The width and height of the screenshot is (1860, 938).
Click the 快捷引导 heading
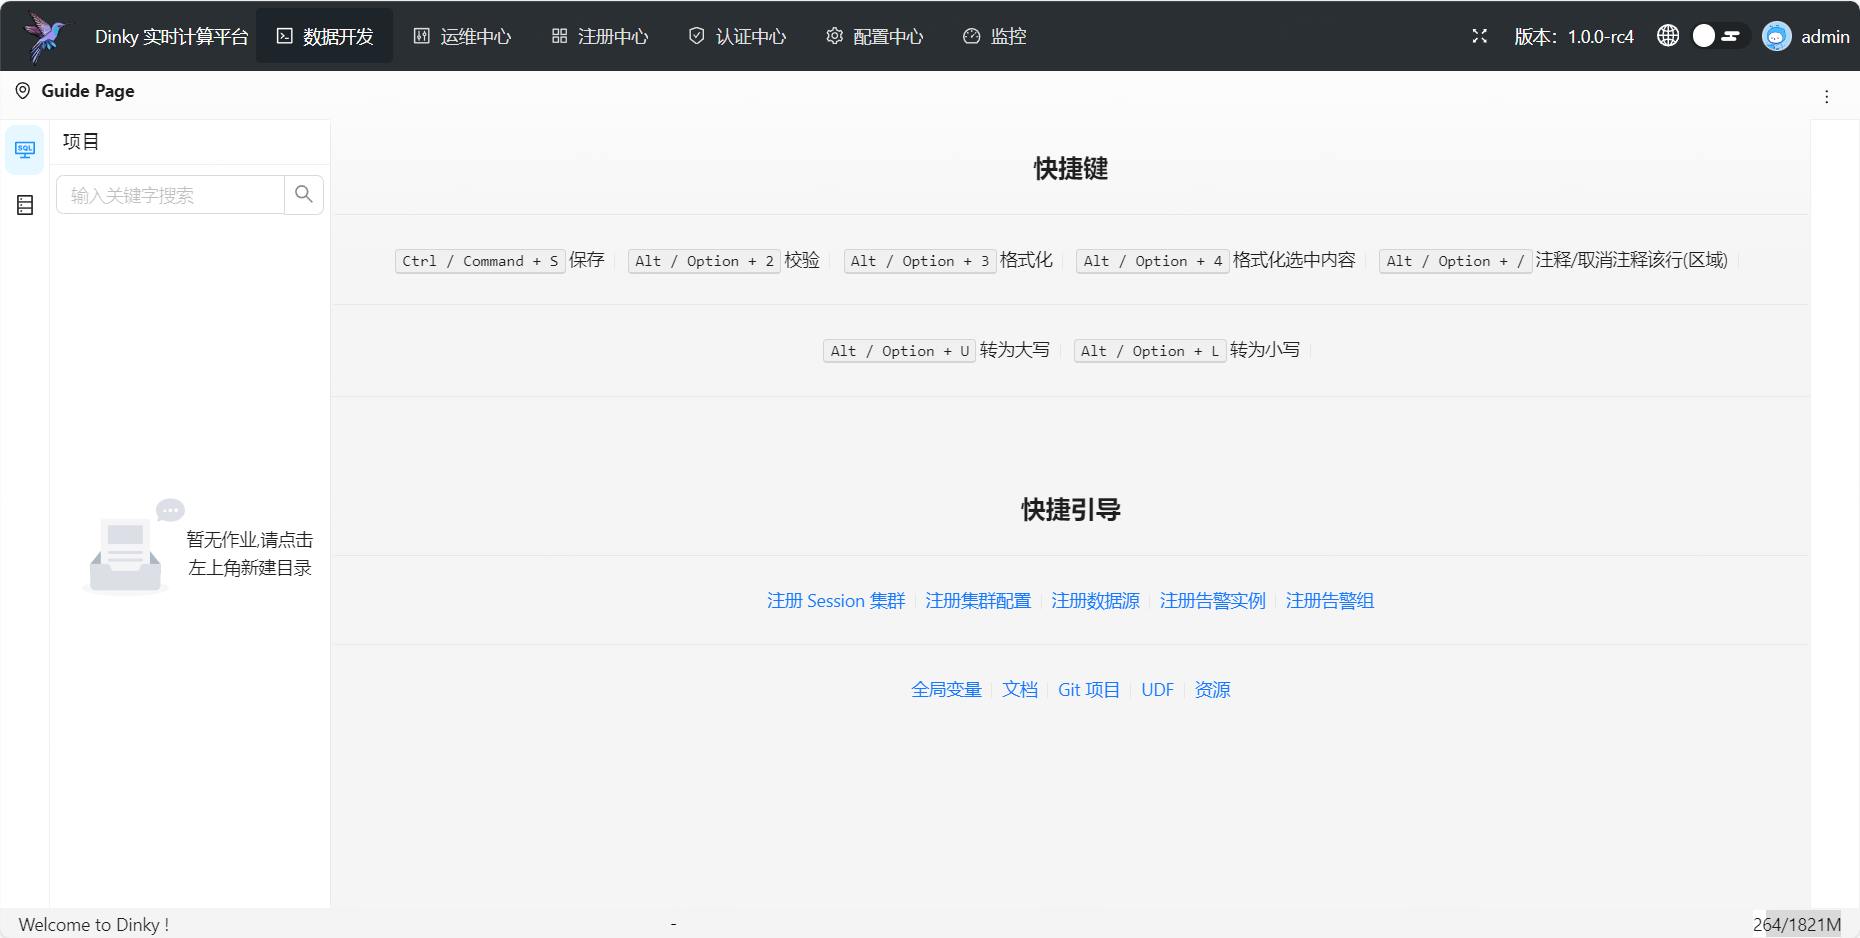point(1071,510)
